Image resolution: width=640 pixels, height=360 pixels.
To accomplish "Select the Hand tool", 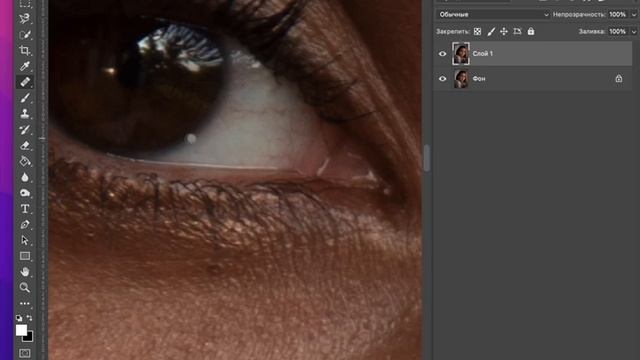I will click(x=24, y=272).
